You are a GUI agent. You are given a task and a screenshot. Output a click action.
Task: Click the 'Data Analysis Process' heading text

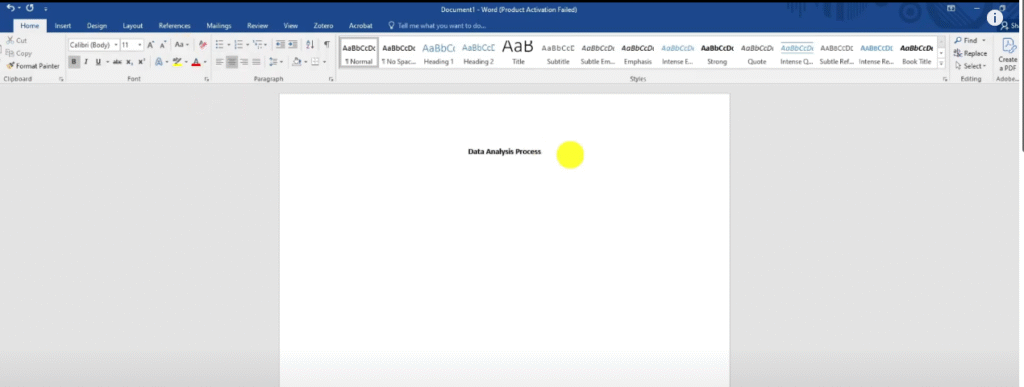[504, 151]
